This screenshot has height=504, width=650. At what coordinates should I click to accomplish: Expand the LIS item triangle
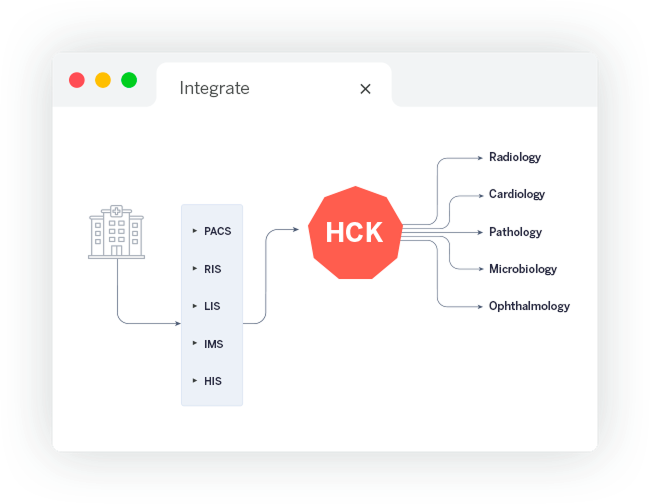click(195, 306)
